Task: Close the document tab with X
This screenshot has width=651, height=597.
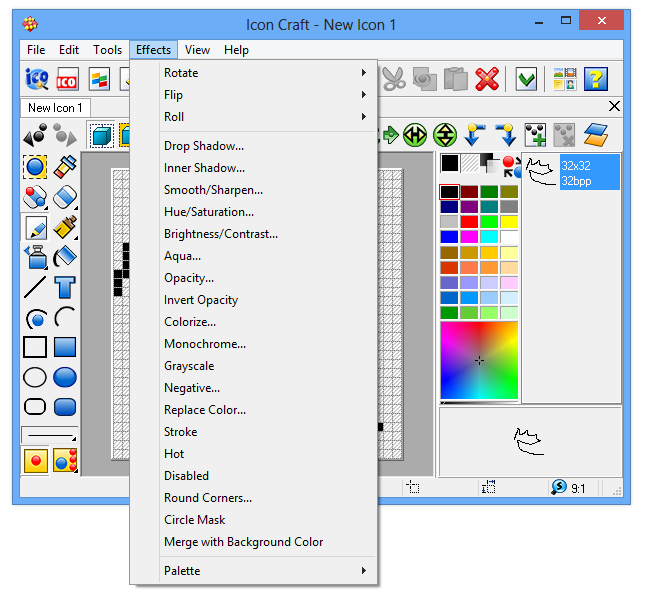Action: pyautogui.click(x=614, y=106)
